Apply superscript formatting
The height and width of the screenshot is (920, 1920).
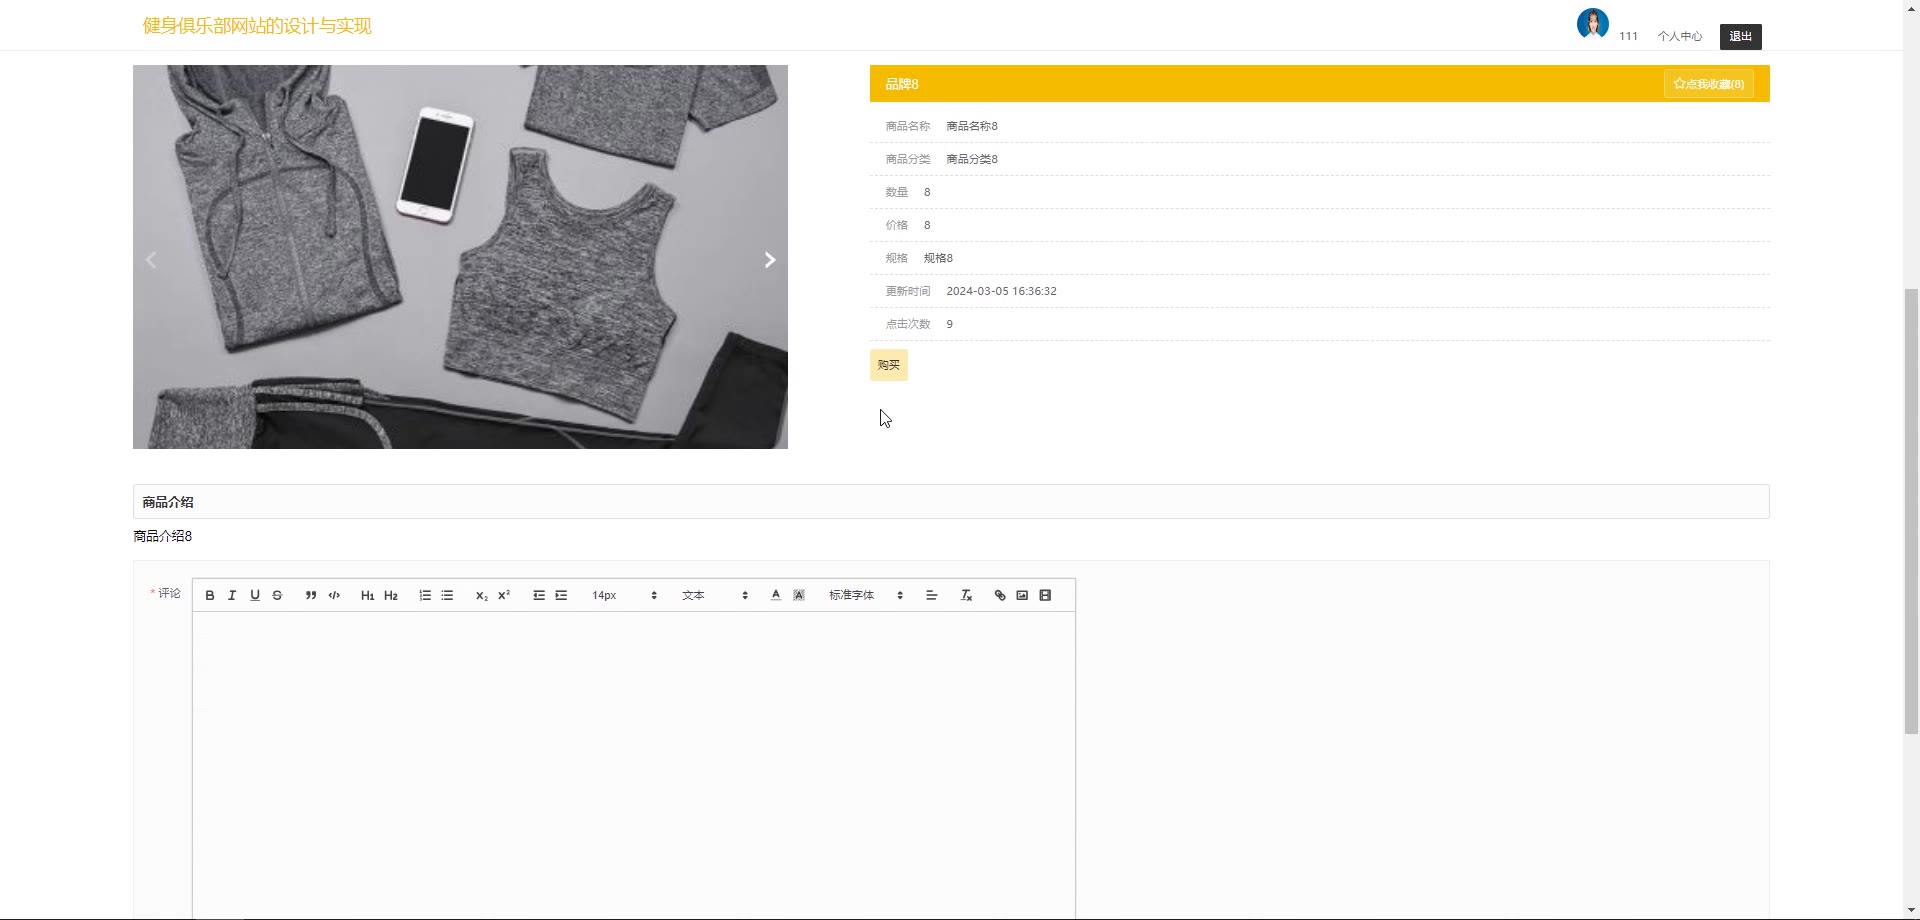pyautogui.click(x=504, y=595)
